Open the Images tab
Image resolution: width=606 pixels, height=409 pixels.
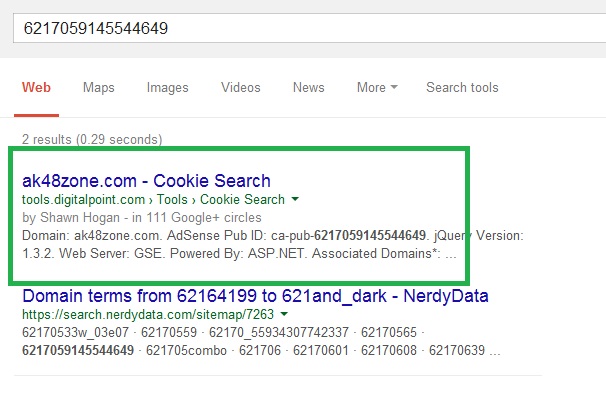[167, 87]
